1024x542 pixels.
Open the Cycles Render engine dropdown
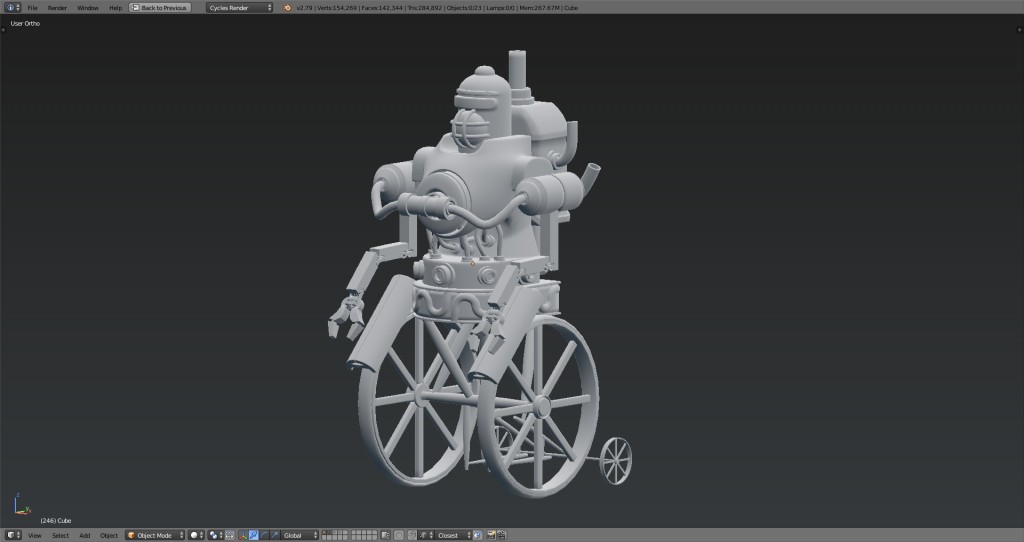(x=239, y=7)
